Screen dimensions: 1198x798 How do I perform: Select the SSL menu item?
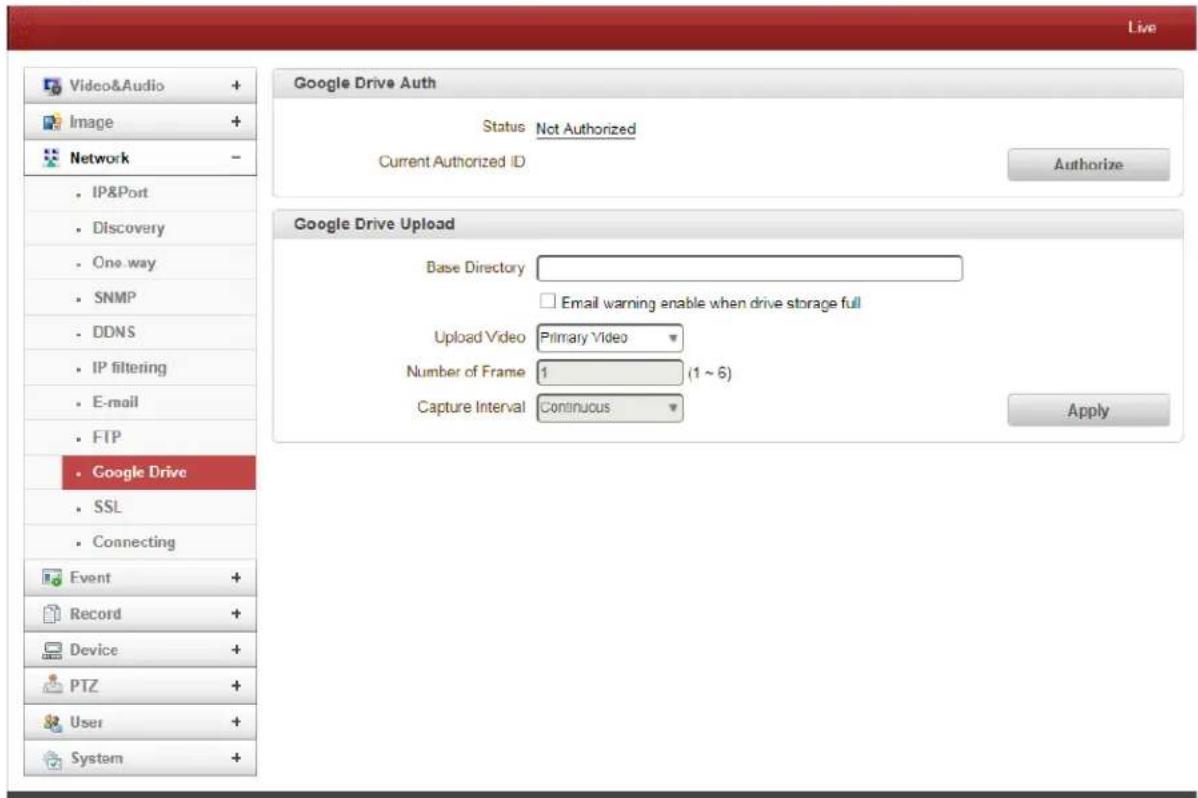point(107,507)
